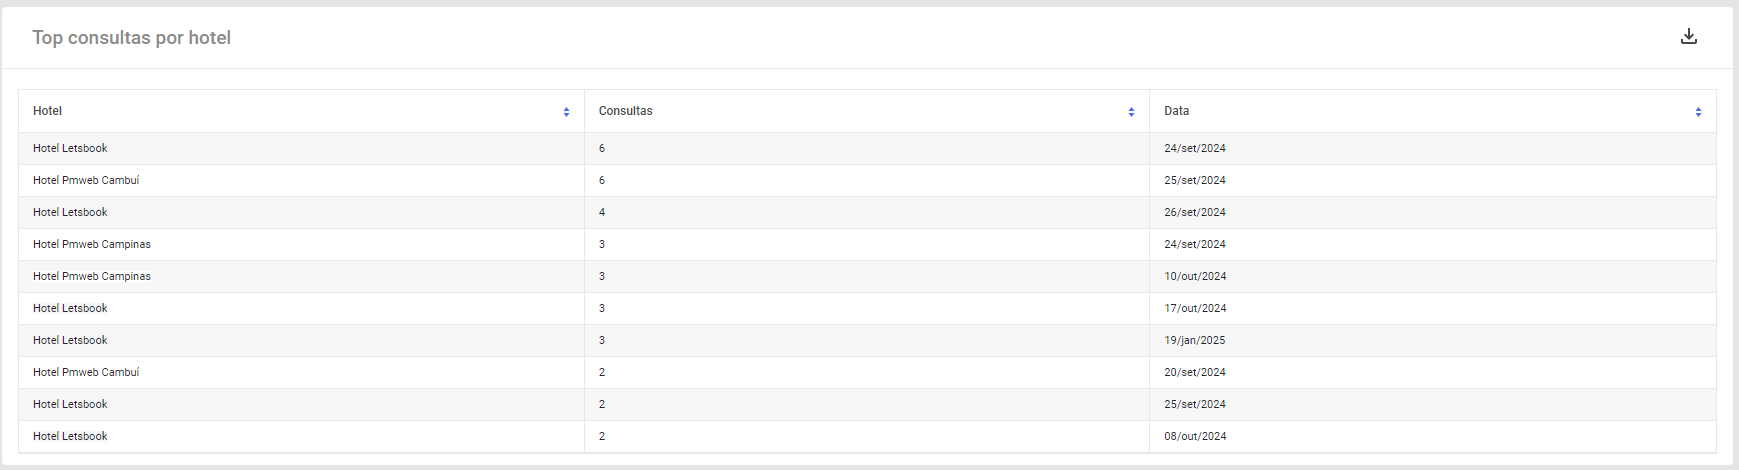Select Hotel Letsbook in the 19/jan/2025 row

click(70, 340)
